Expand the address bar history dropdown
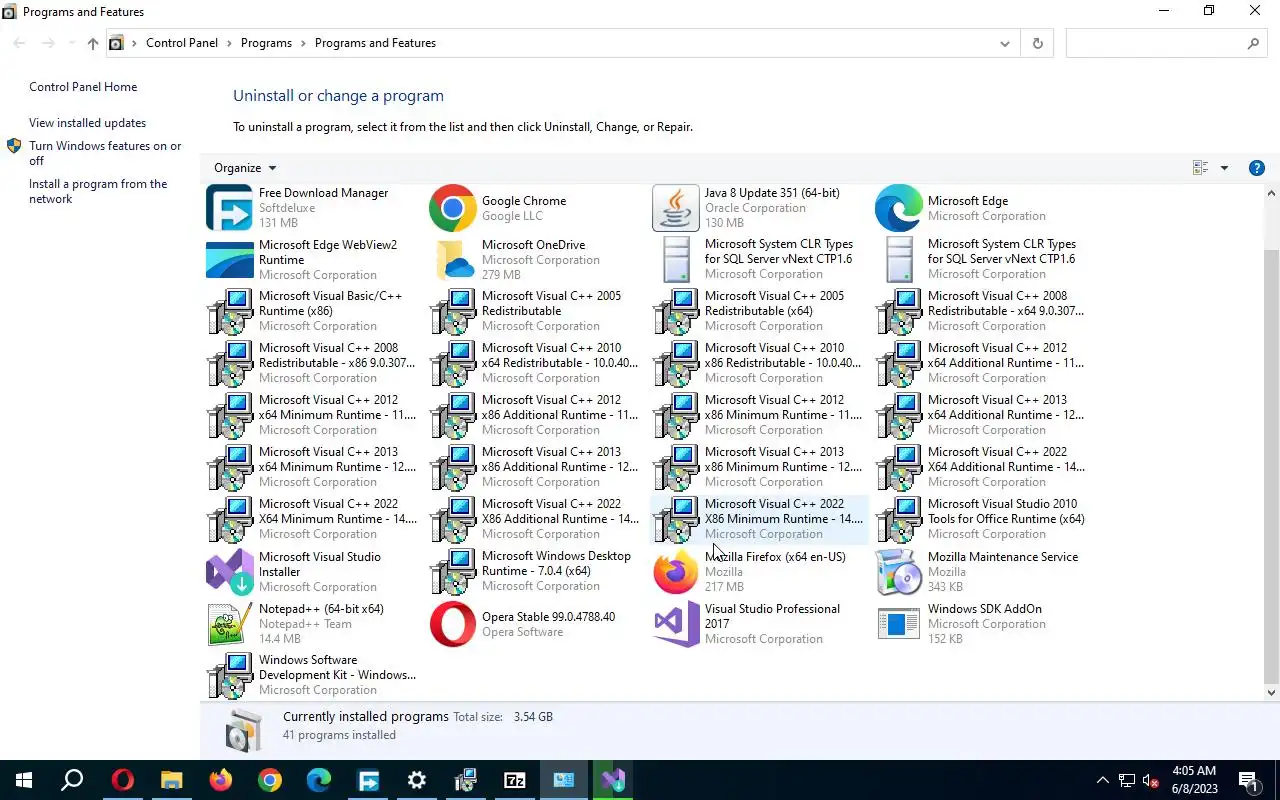Screen dimensions: 1280x800 click(1005, 43)
